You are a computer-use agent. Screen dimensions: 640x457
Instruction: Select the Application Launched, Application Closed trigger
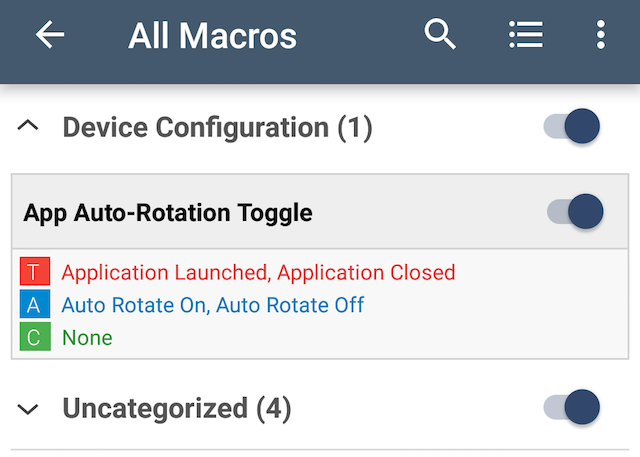[x=258, y=272]
